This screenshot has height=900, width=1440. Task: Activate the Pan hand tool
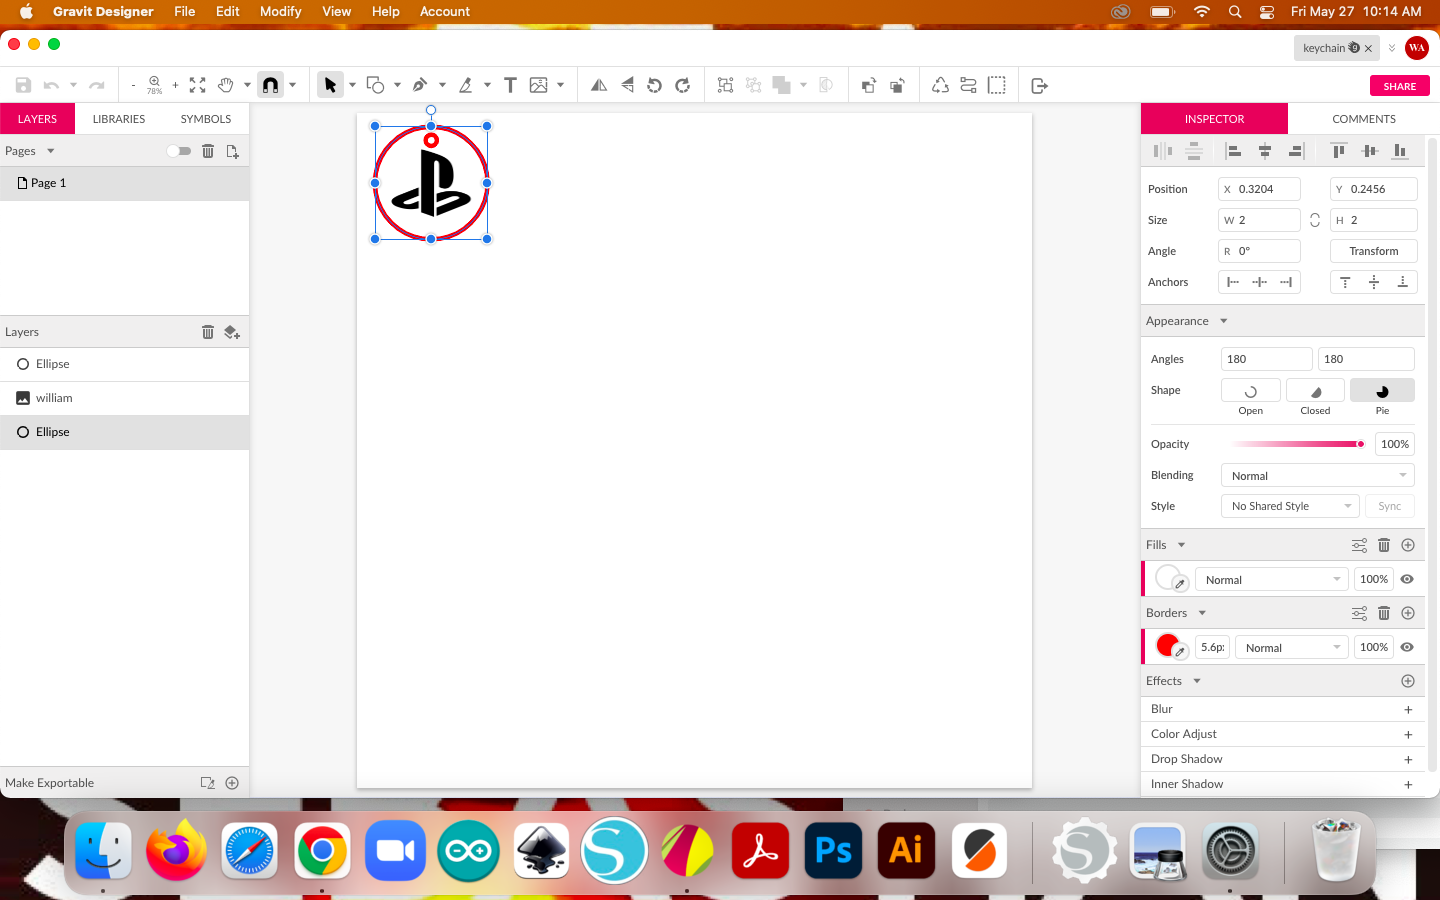(226, 85)
